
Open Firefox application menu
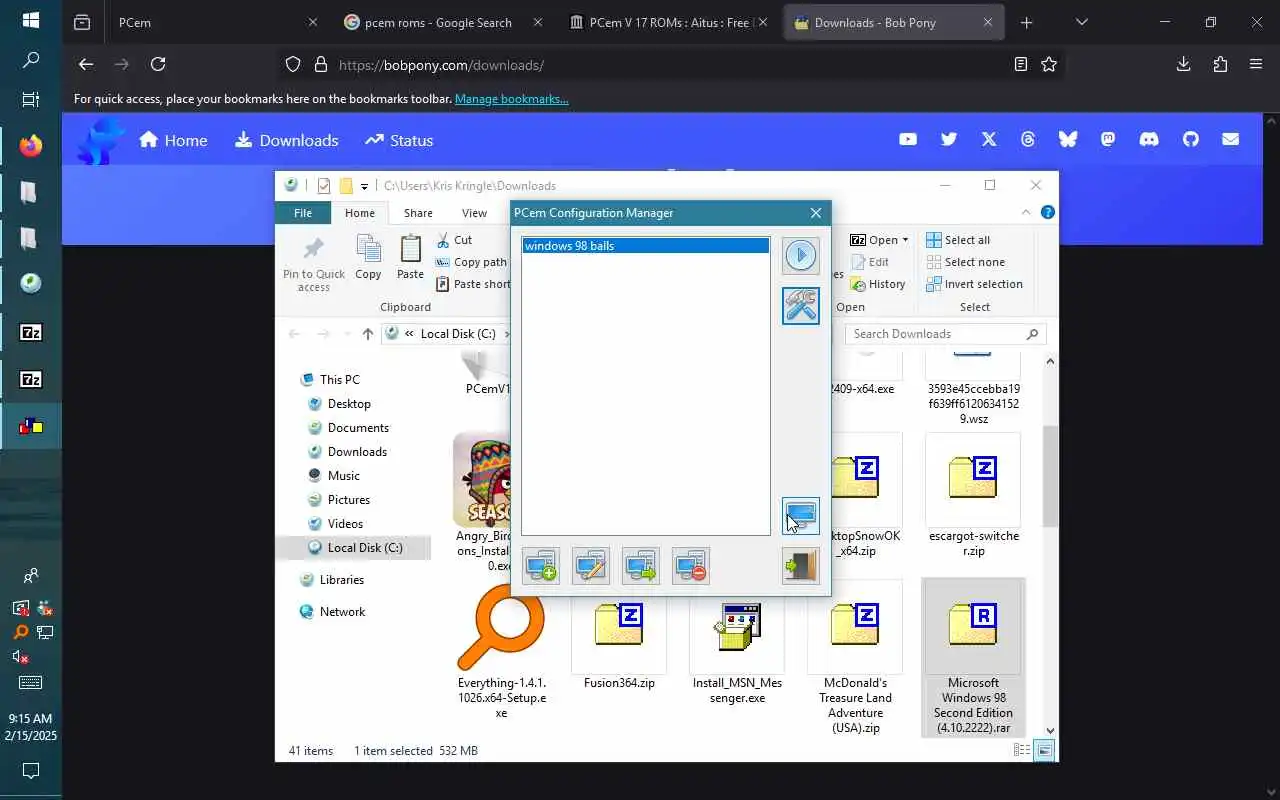(x=1256, y=64)
